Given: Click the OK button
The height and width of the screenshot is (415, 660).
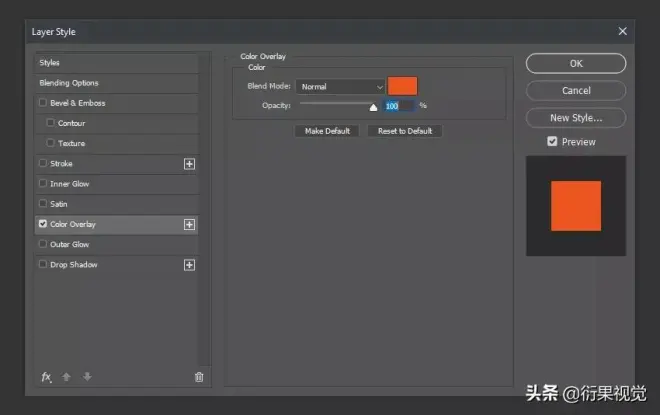Looking at the screenshot, I should pos(576,64).
